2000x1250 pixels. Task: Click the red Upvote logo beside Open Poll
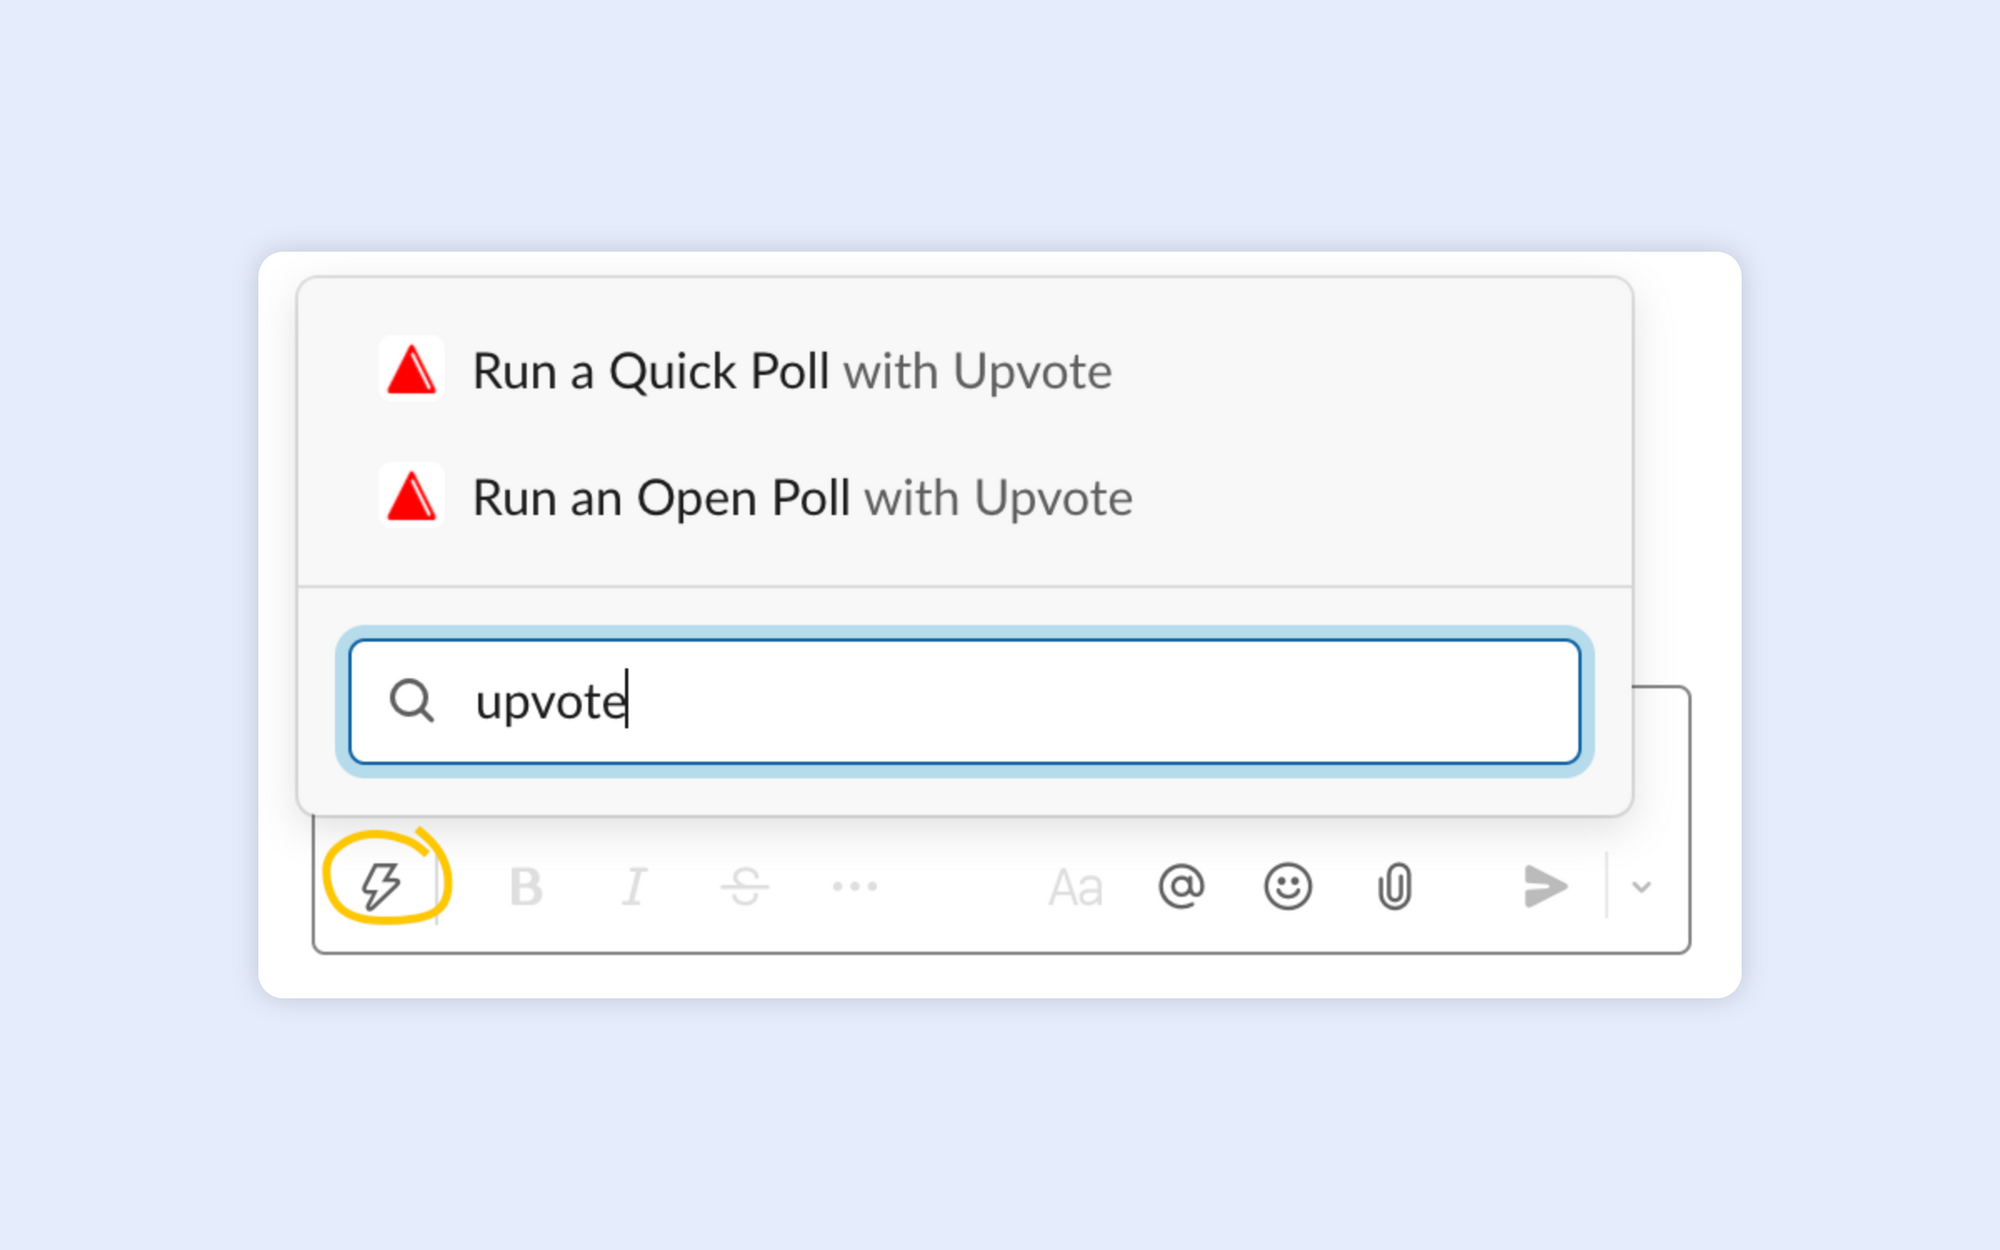point(411,495)
